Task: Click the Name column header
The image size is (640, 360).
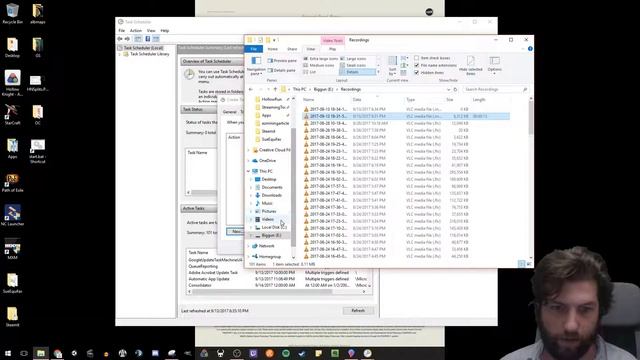Action: tap(309, 100)
